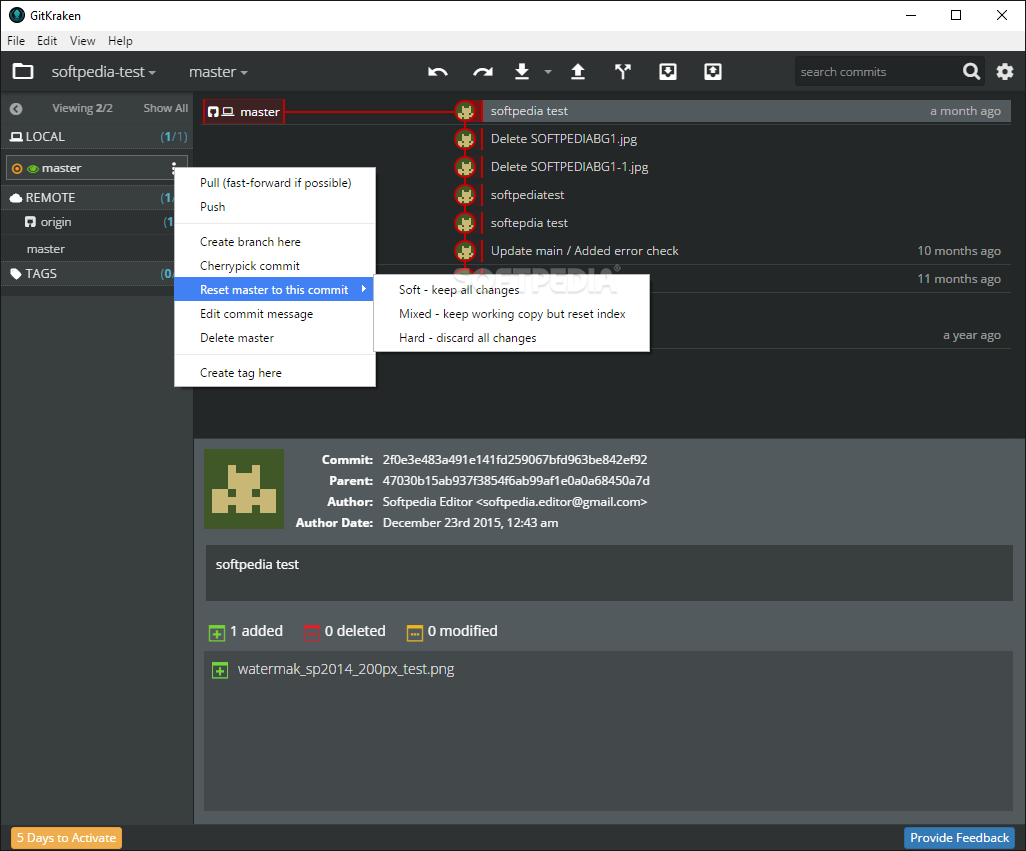Open the View menu
The image size is (1026, 851).
coord(82,41)
